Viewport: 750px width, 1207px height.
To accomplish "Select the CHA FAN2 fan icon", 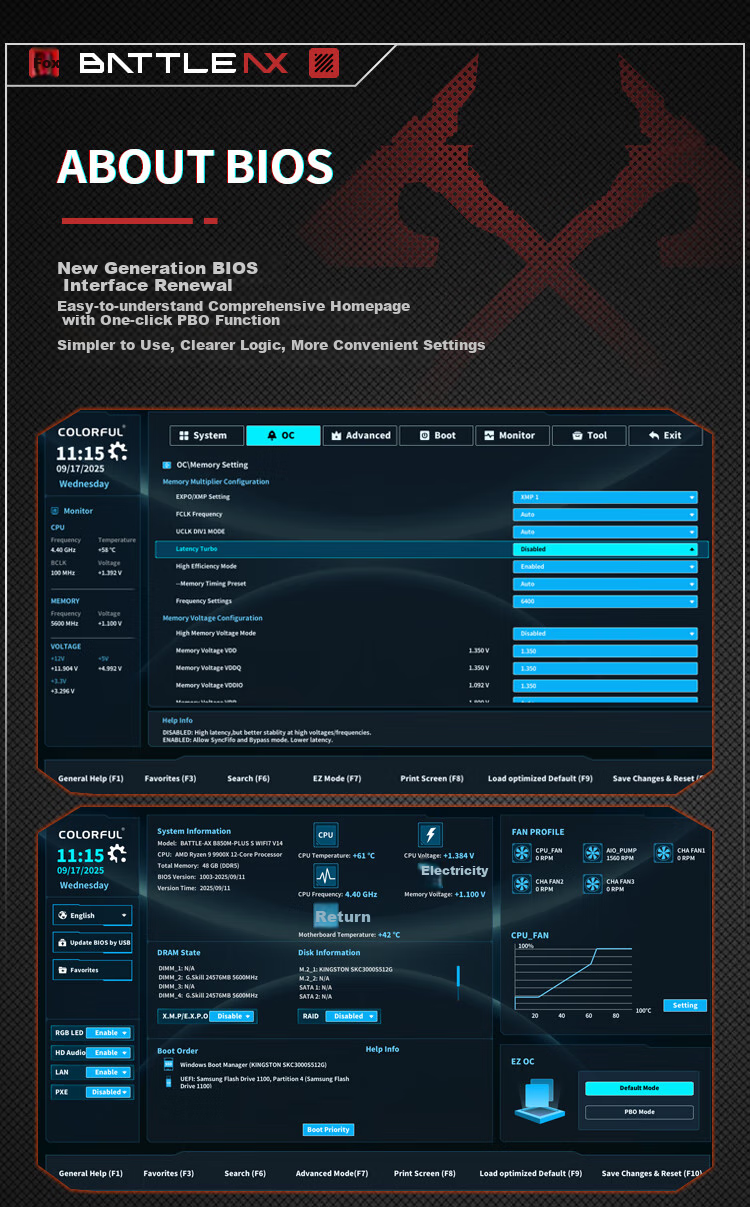I will coord(522,884).
